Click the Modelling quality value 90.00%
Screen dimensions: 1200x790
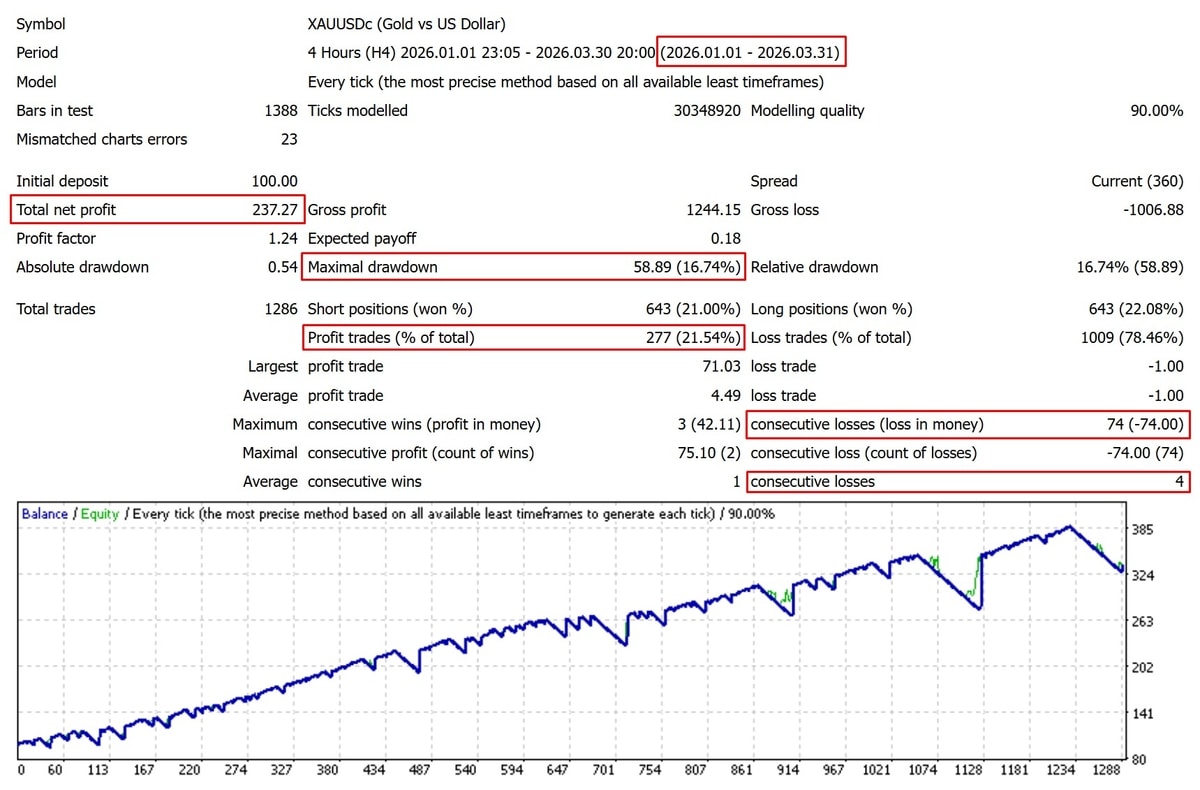click(1156, 111)
